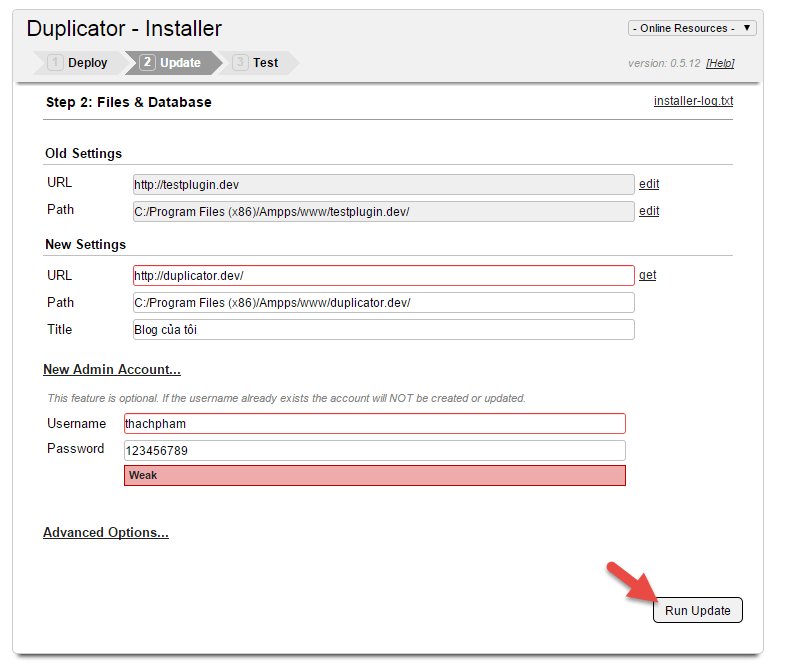Click edit beside the old Path

point(649,211)
